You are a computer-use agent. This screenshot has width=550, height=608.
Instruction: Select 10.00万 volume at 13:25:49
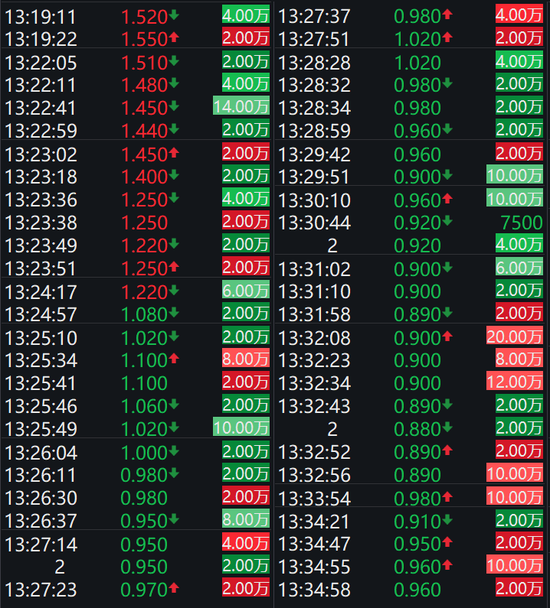click(241, 427)
